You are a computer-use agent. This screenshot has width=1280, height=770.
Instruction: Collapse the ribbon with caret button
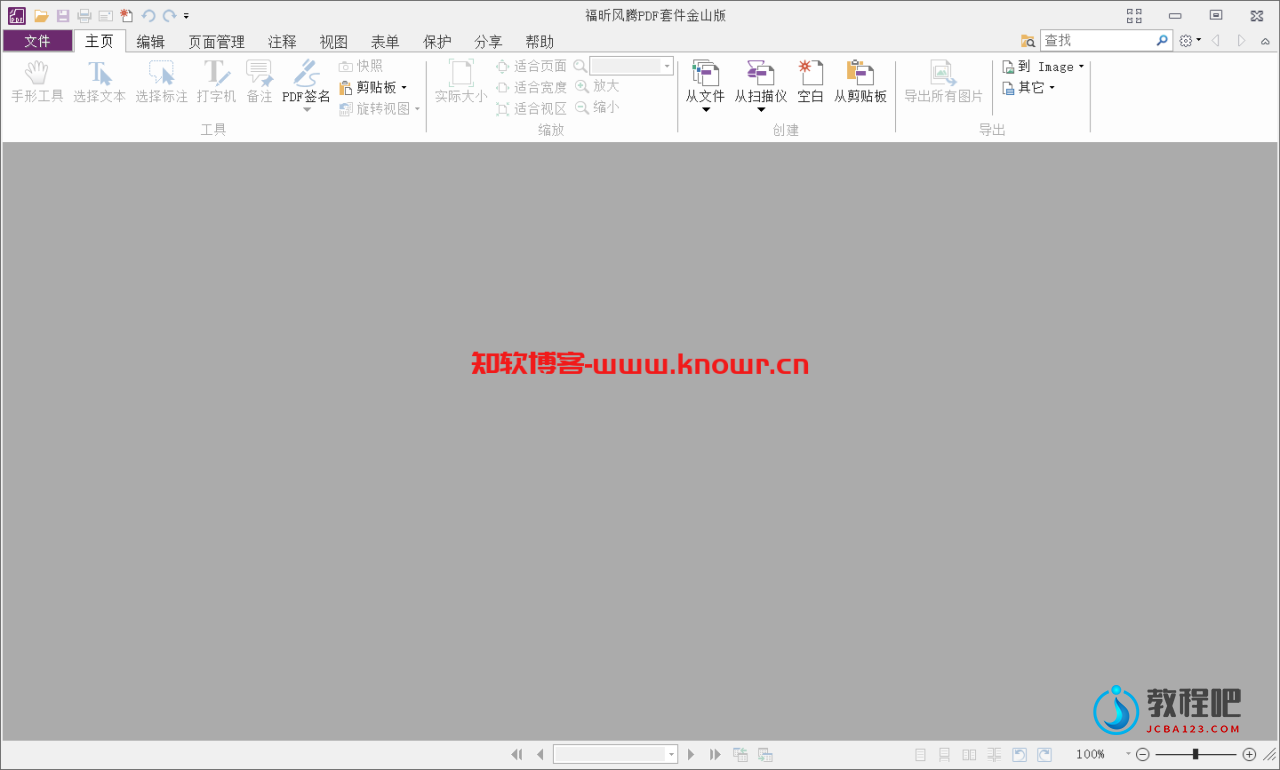(x=1265, y=41)
